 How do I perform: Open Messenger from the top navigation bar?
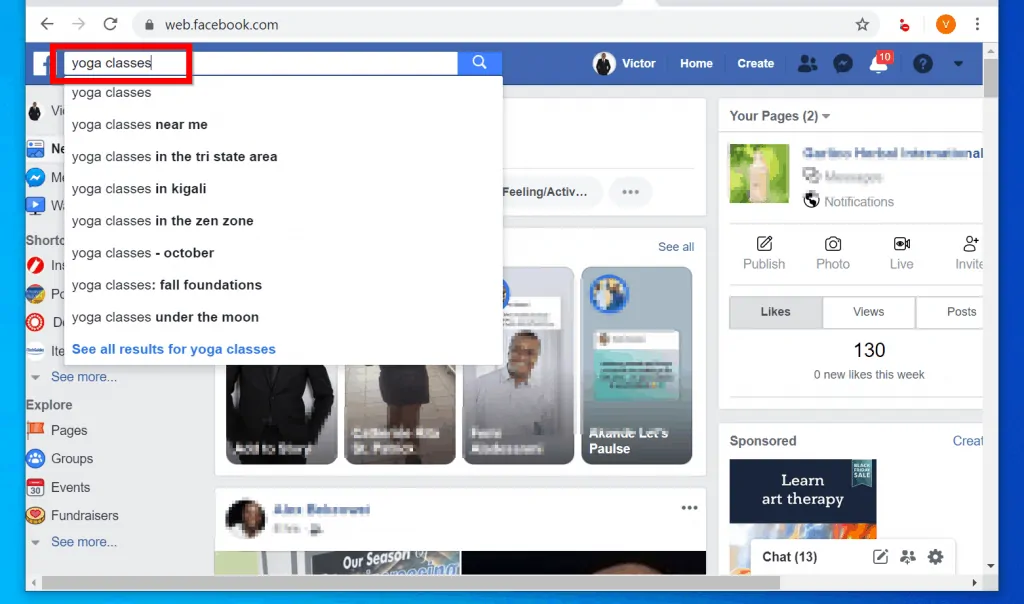(843, 63)
